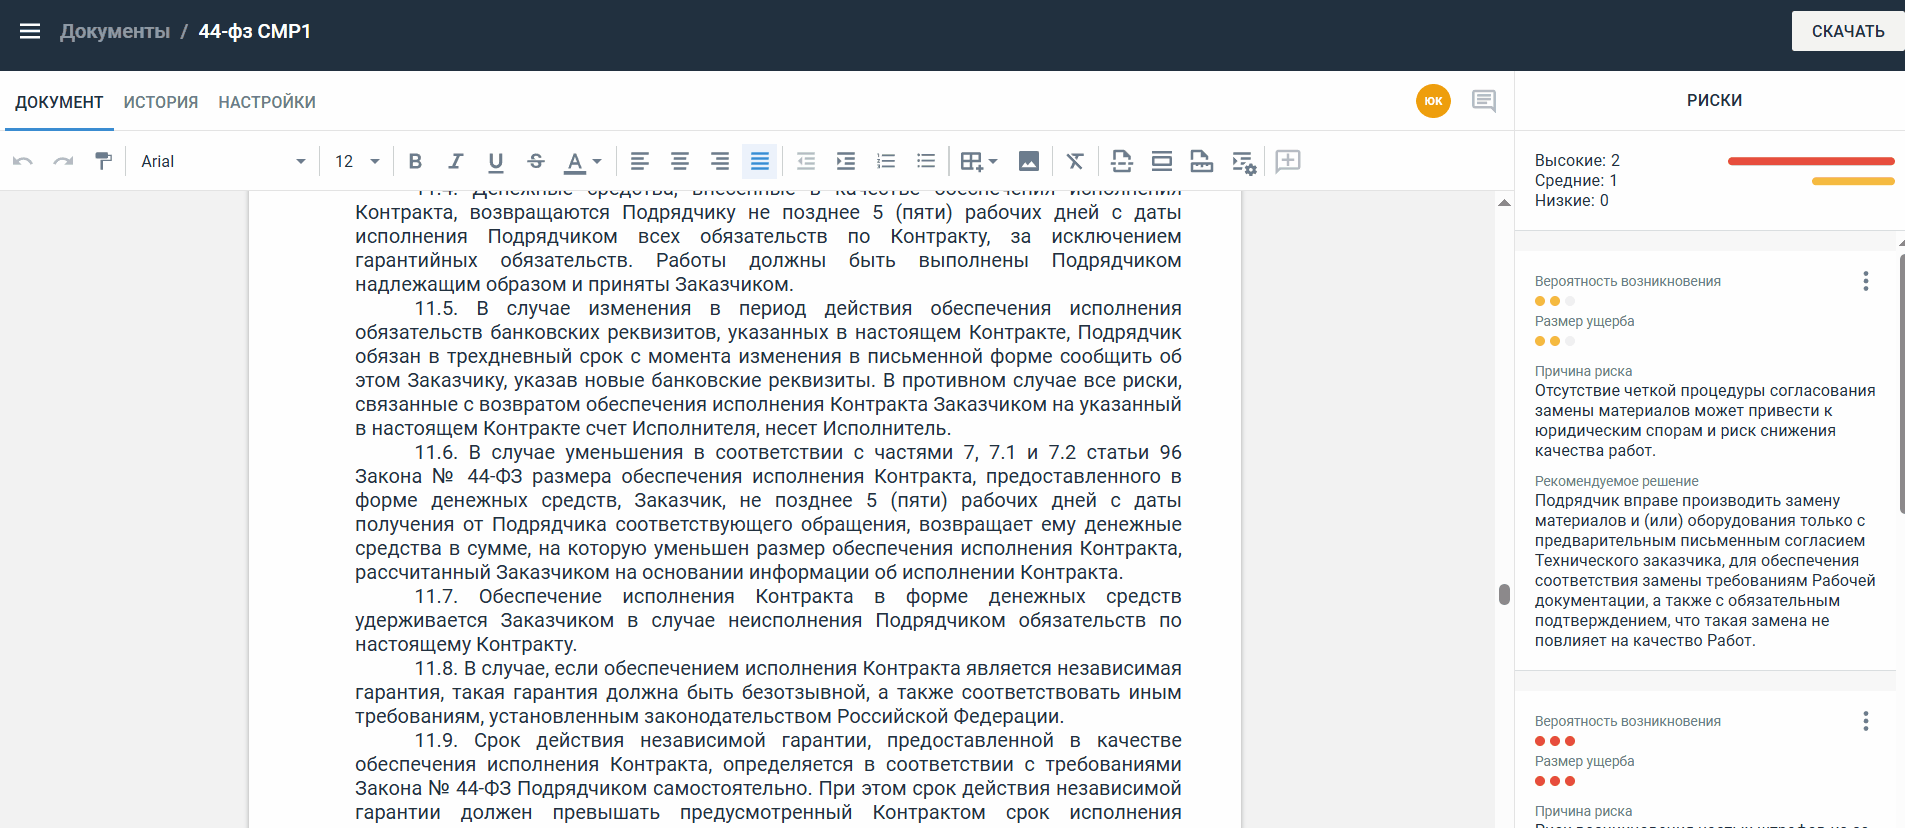Click the ЮК user avatar
The image size is (1905, 828).
1433,101
